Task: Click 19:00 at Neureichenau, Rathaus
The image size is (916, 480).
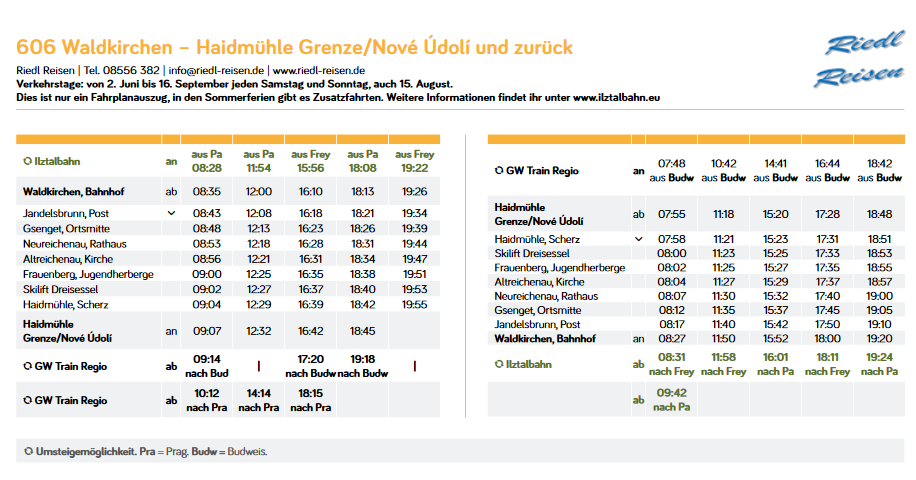Action: click(879, 296)
